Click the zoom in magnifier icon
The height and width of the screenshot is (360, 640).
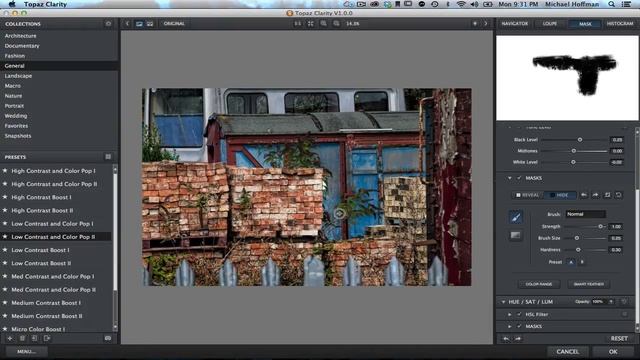[324, 24]
